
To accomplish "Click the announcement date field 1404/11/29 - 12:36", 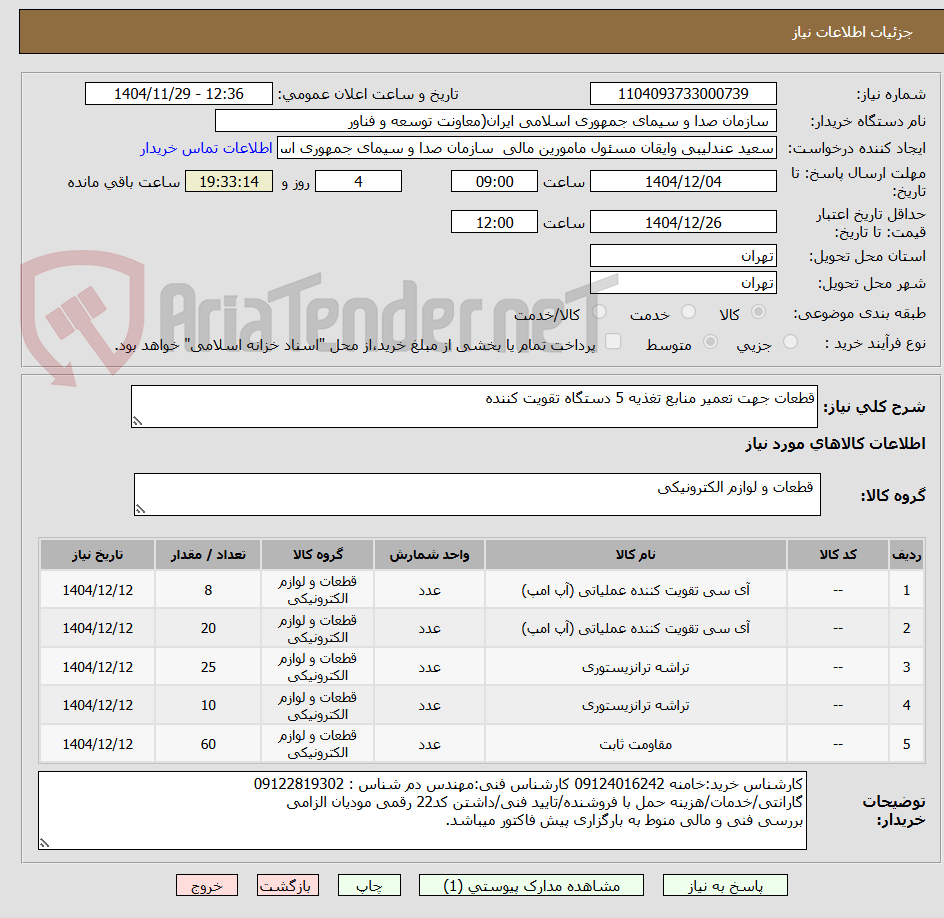I will [179, 94].
